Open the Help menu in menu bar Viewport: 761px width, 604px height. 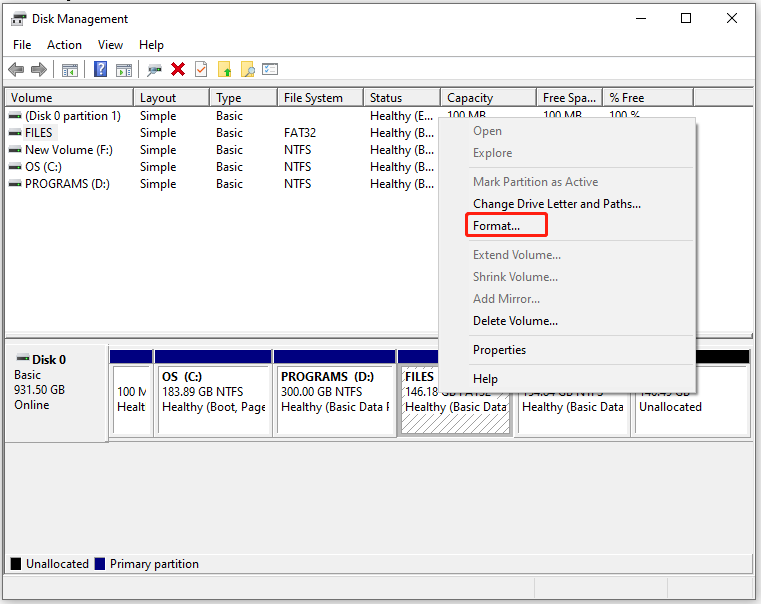coord(151,45)
